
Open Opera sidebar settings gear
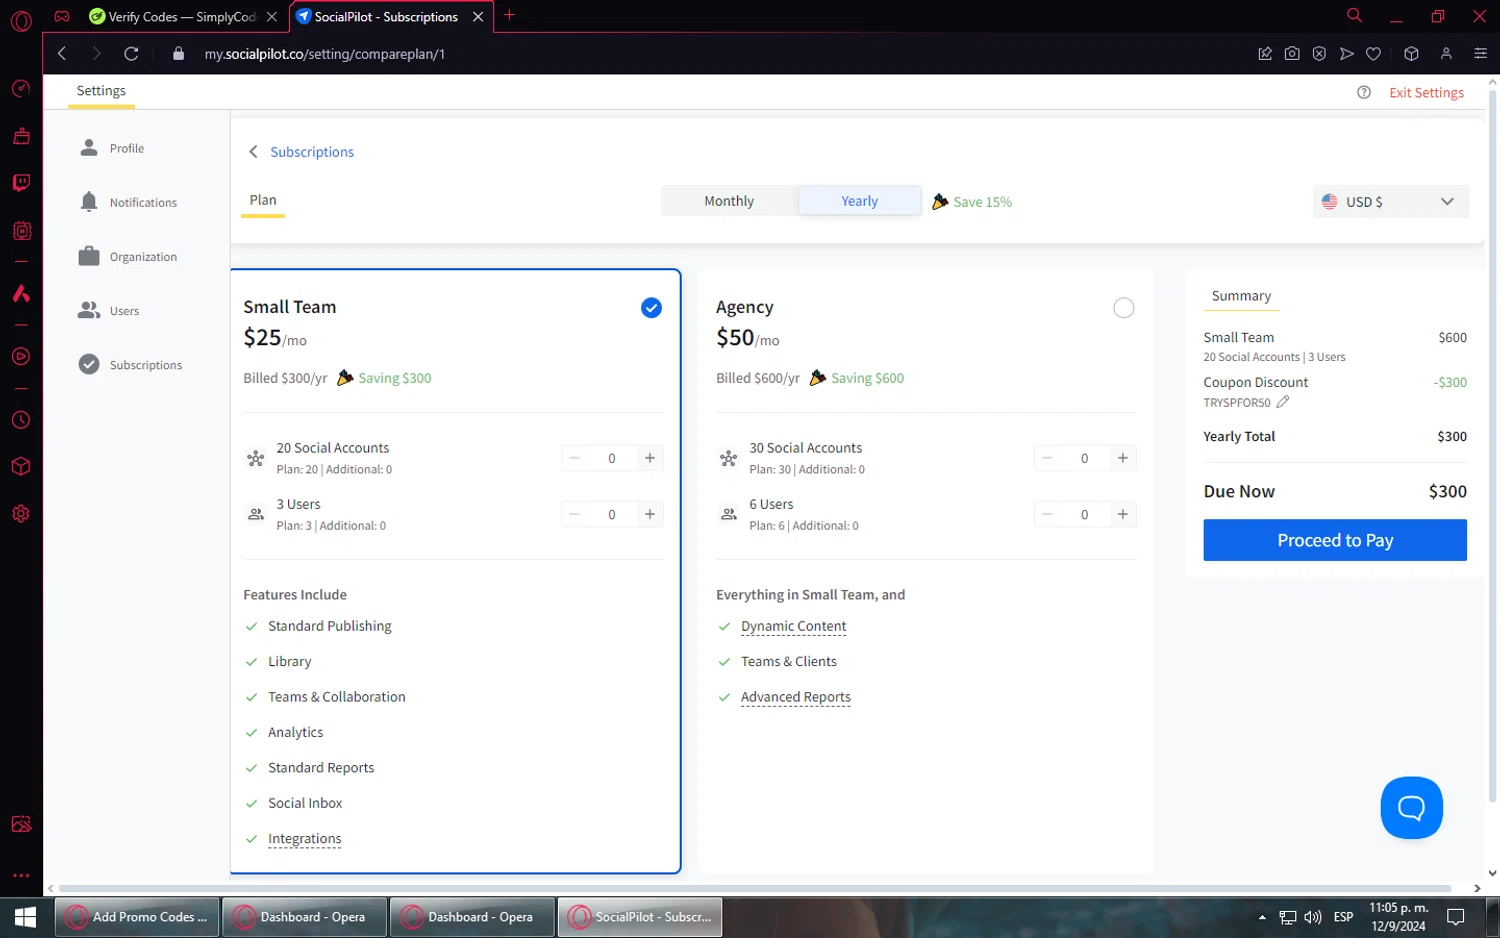(x=21, y=514)
